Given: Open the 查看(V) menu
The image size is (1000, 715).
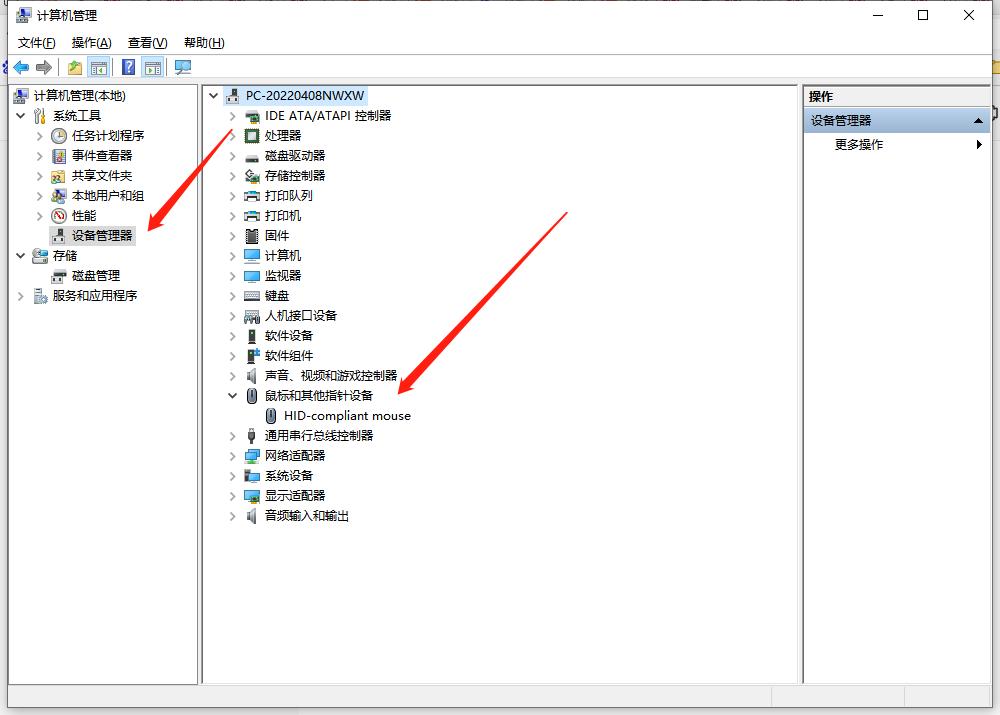Looking at the screenshot, I should point(147,43).
